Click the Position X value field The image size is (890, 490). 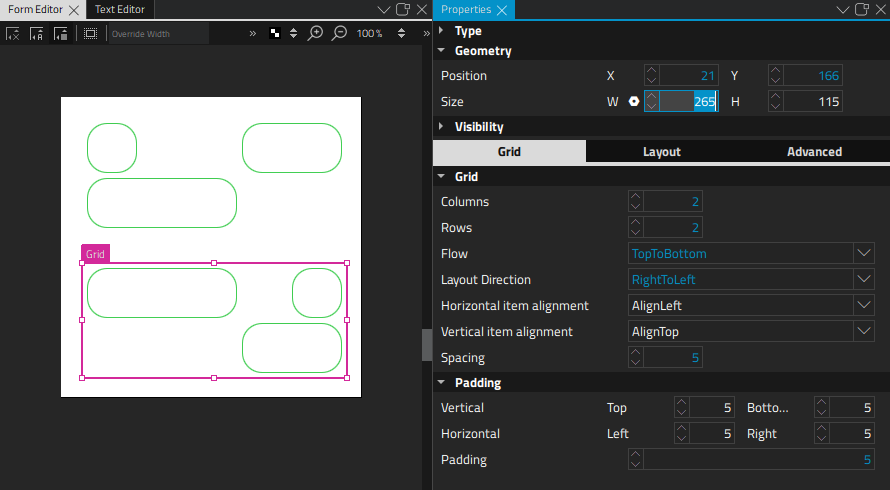point(689,76)
